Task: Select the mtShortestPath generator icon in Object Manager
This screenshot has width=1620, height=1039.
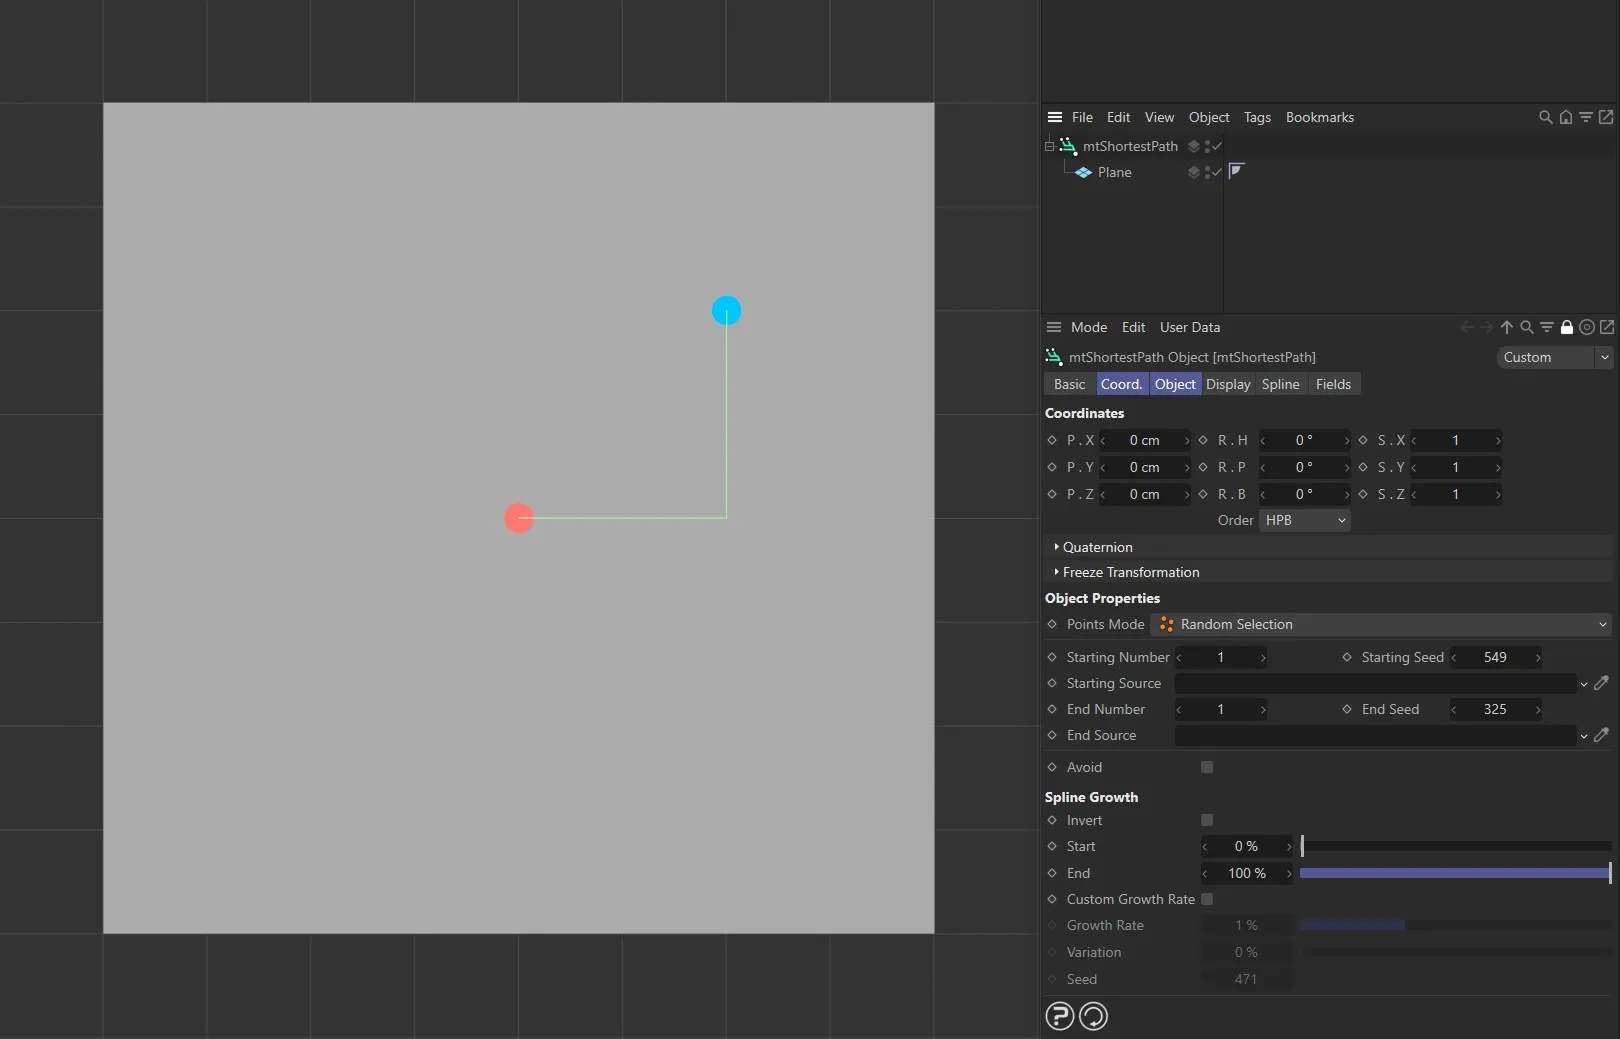Action: pos(1067,146)
